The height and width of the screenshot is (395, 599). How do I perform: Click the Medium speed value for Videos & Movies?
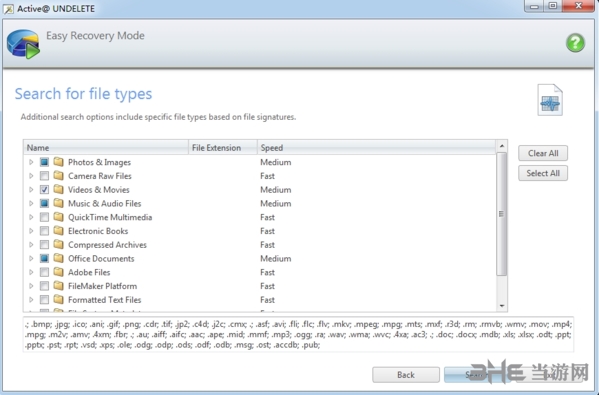(275, 189)
